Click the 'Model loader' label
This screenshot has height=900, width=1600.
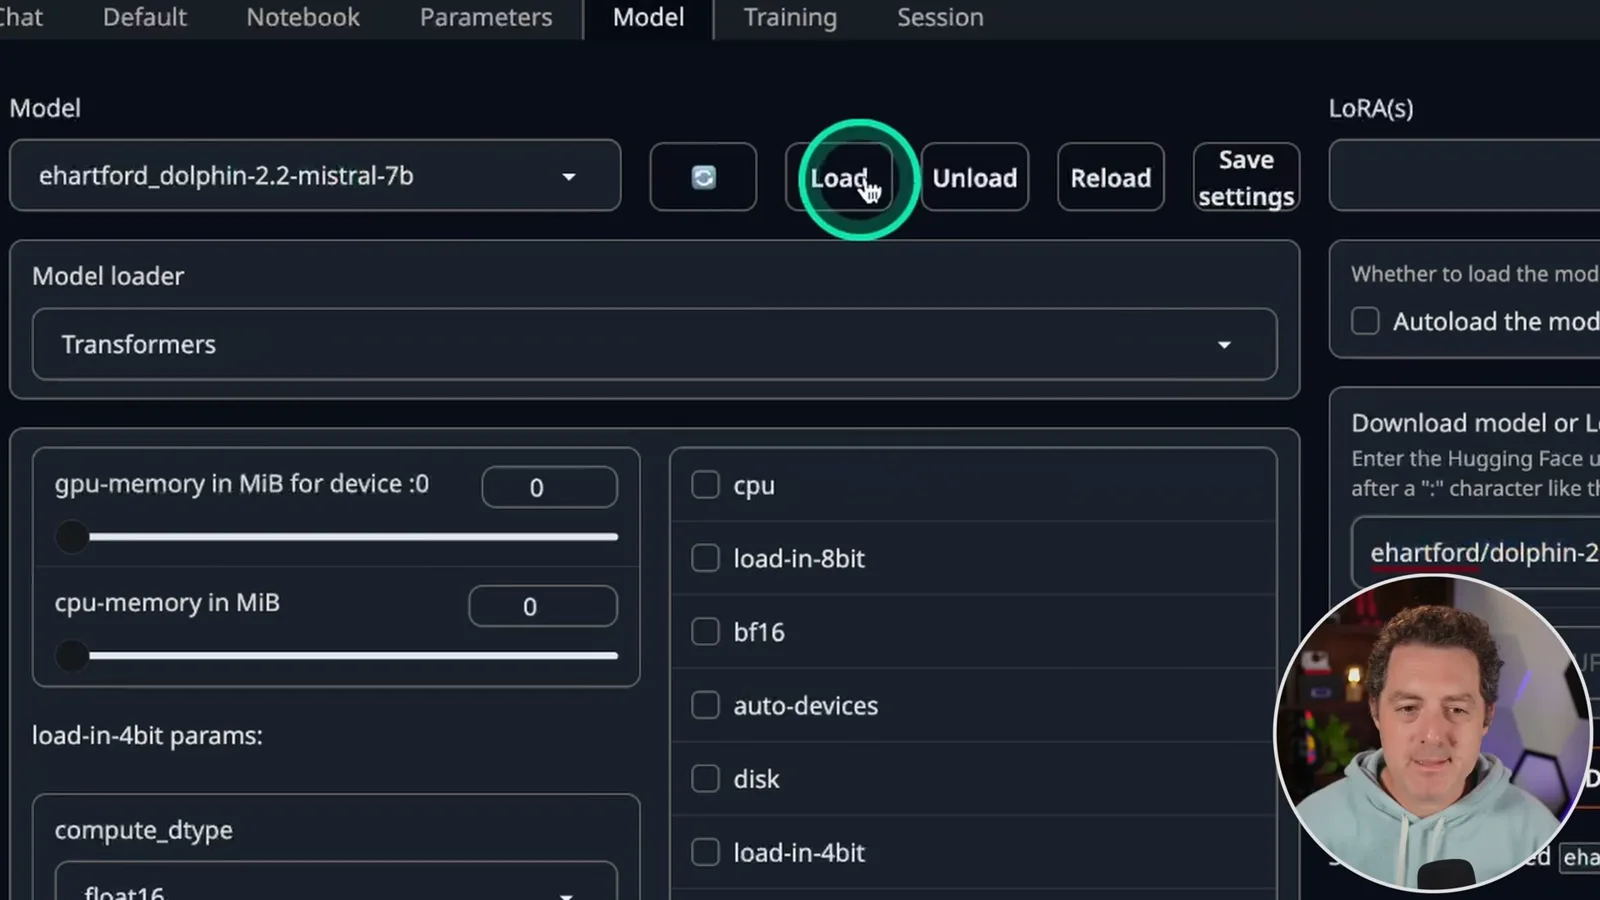108,276
